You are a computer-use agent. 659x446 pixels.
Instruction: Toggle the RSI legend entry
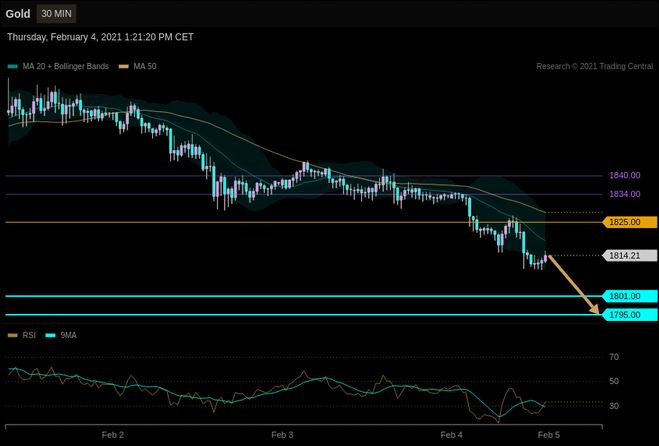pos(21,335)
